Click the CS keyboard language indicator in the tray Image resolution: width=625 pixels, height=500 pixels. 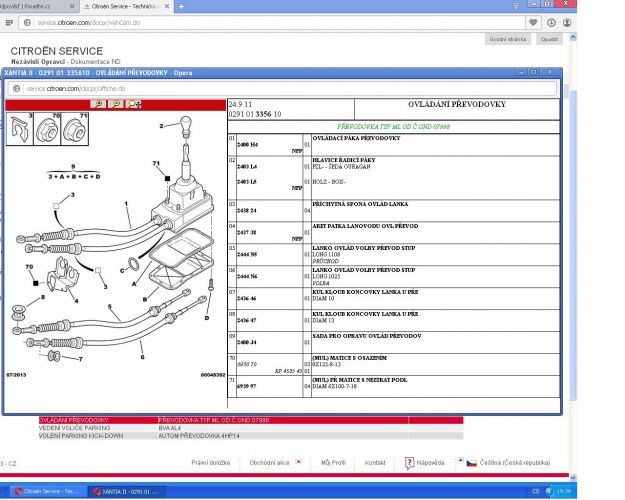click(x=536, y=491)
